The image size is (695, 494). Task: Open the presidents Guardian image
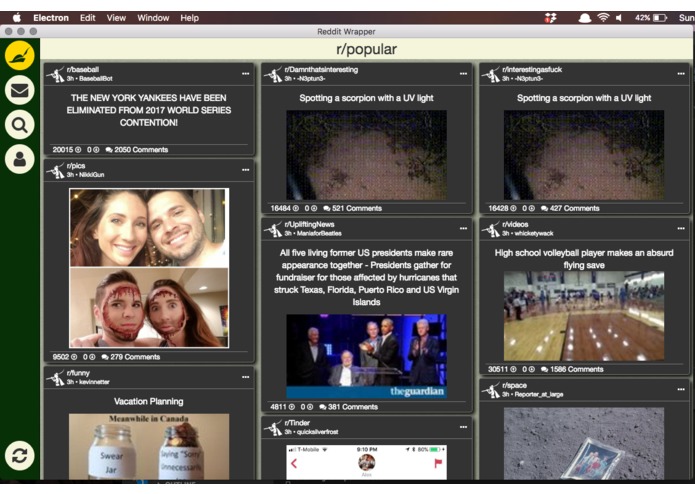click(366, 356)
